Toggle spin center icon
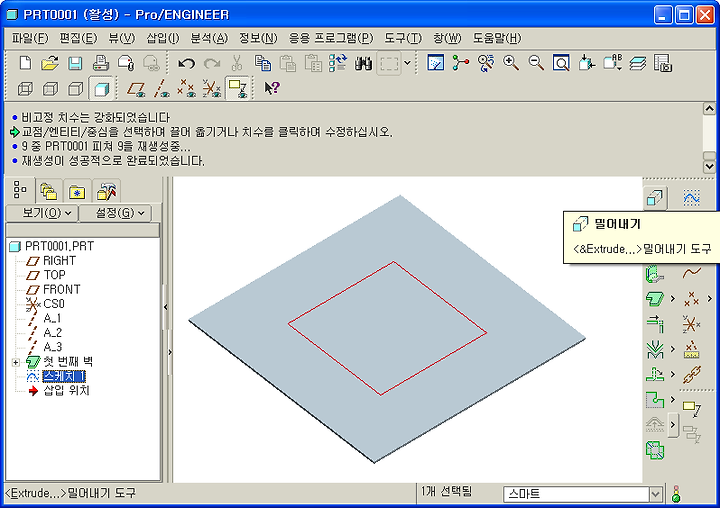 pyautogui.click(x=461, y=62)
